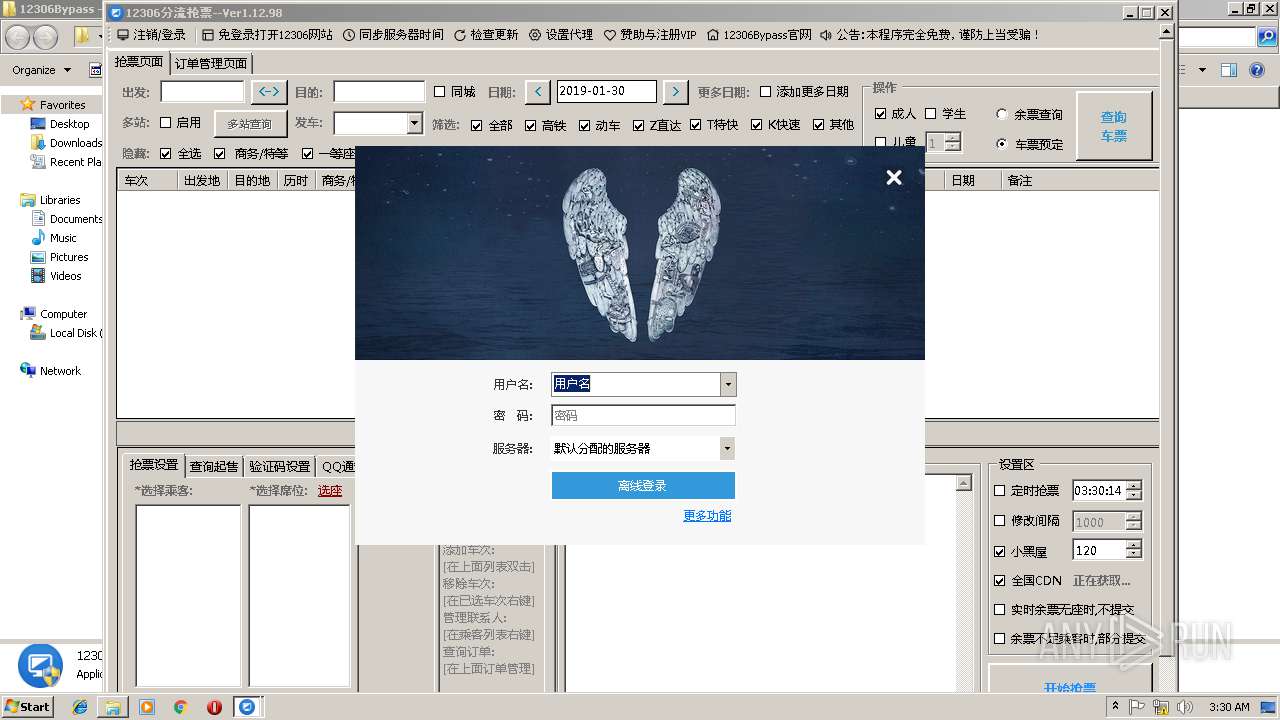
Task: Open the QQ通知 tab
Action: pos(338,466)
